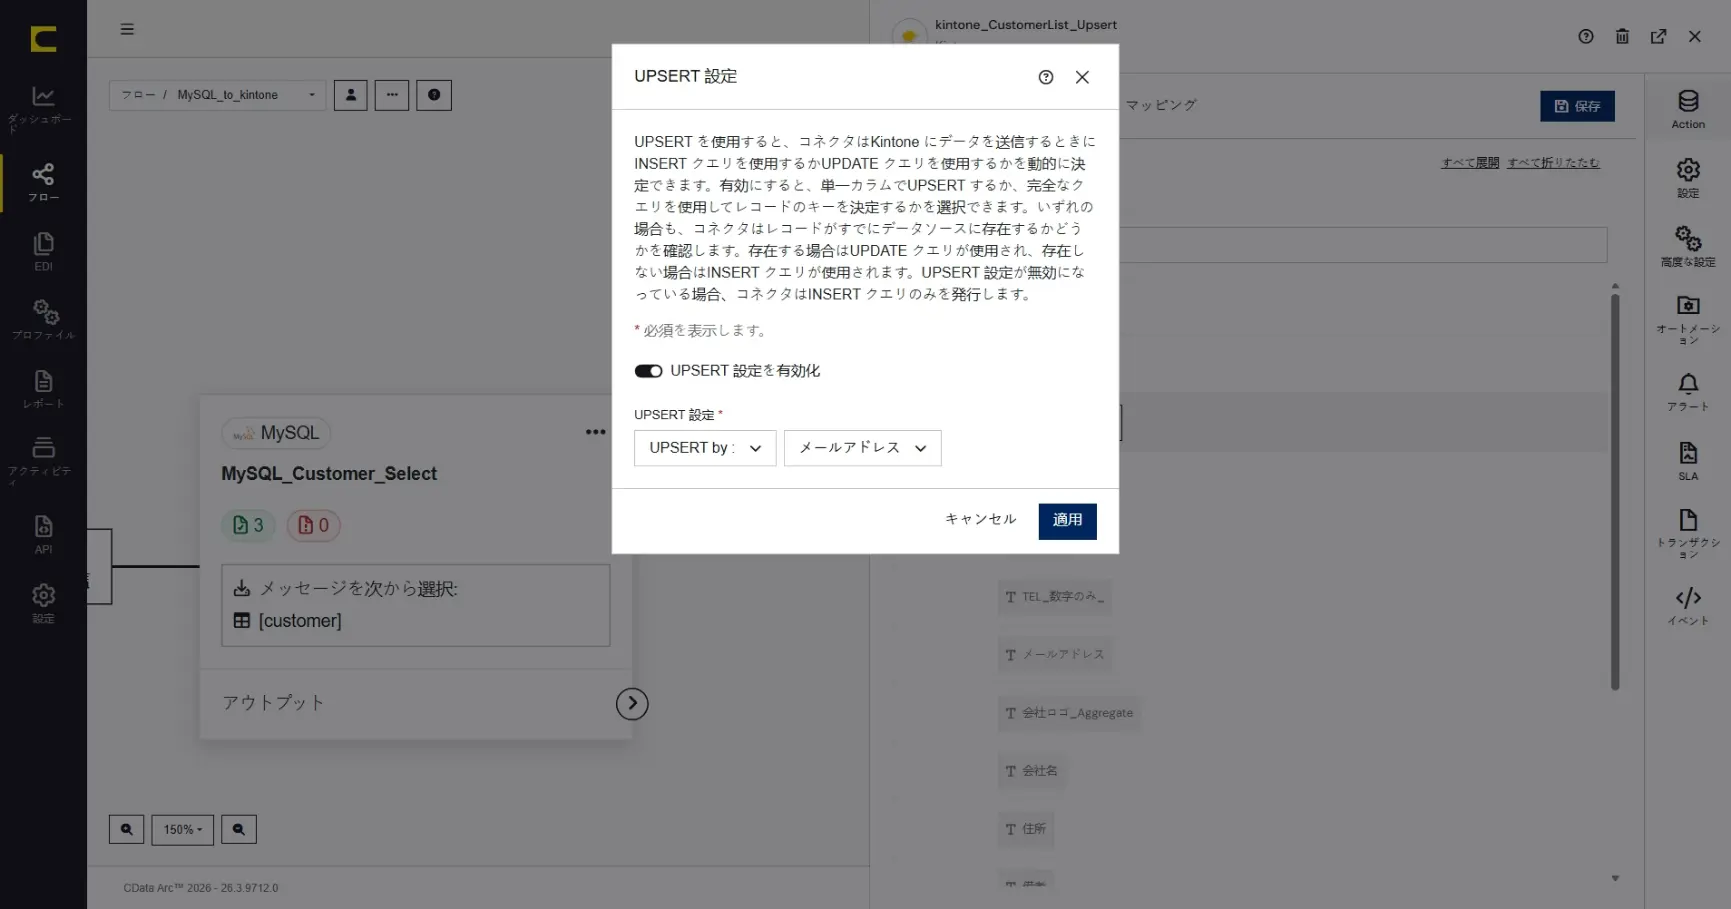Image resolution: width=1731 pixels, height=909 pixels.
Task: Click the CData Arc logo
Action: coord(43,38)
